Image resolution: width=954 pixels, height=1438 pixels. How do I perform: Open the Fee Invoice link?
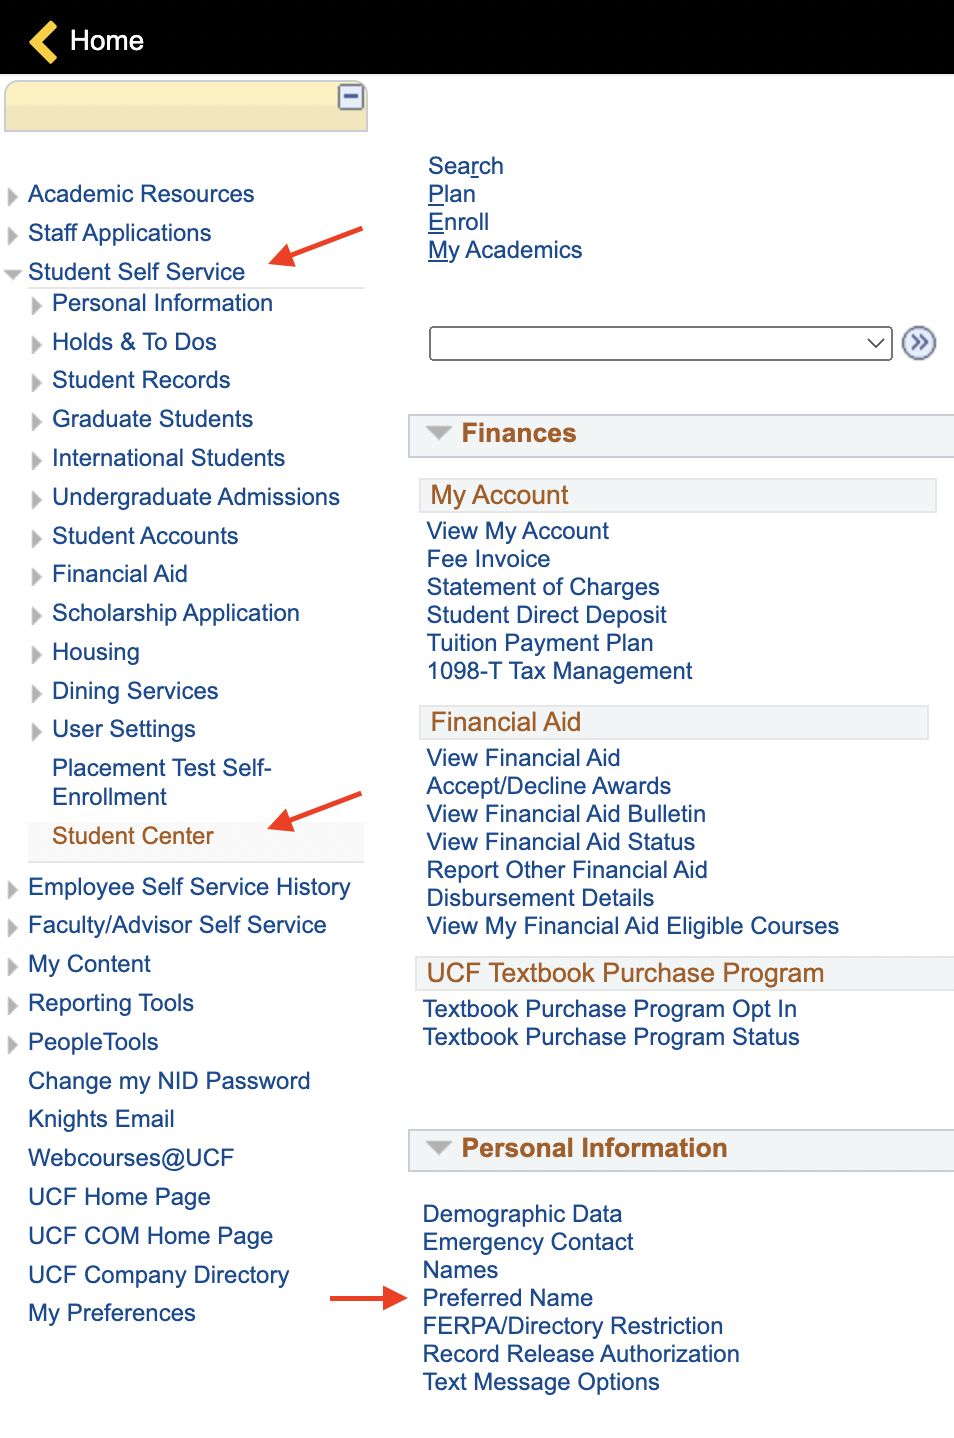coord(489,559)
